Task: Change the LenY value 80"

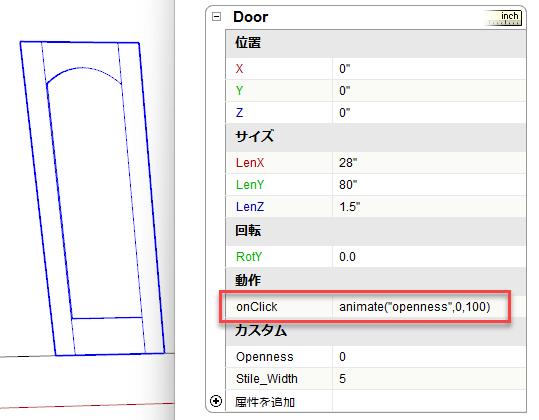Action: tap(429, 185)
